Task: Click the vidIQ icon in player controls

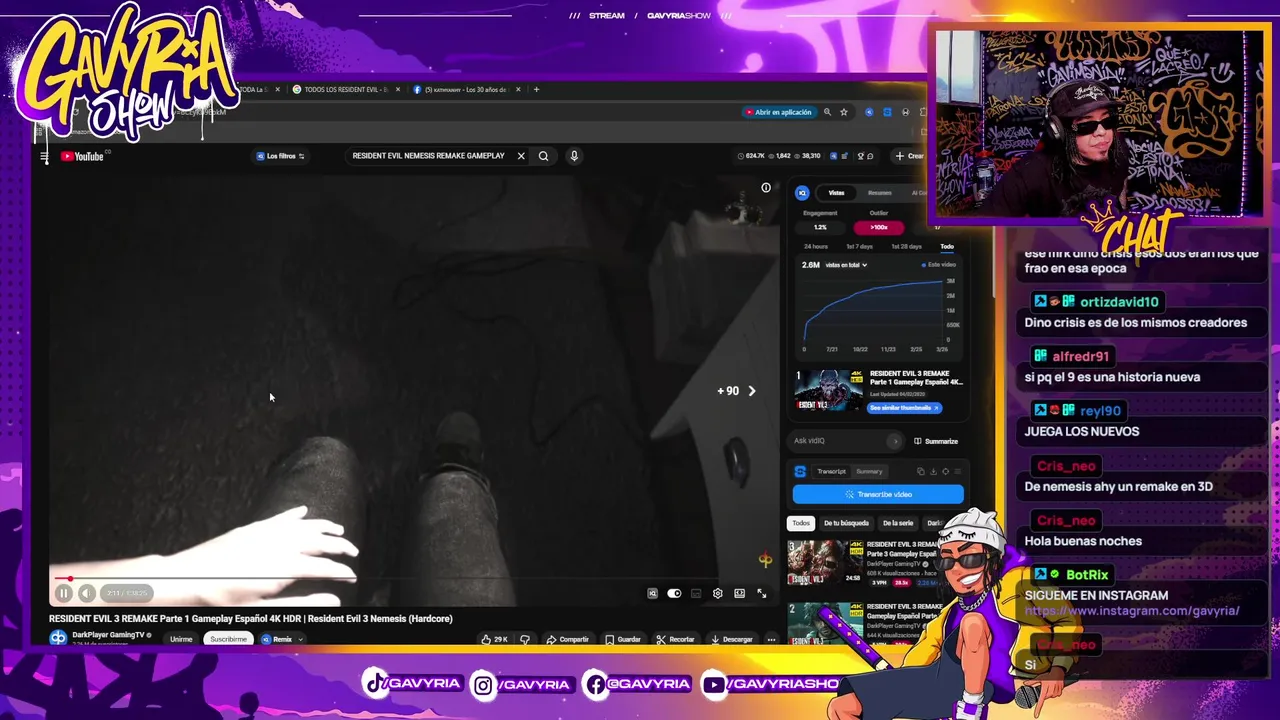Action: point(652,594)
